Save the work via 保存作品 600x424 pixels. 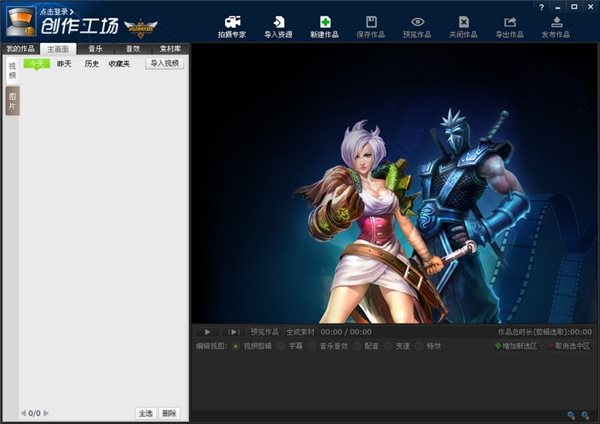pyautogui.click(x=371, y=27)
